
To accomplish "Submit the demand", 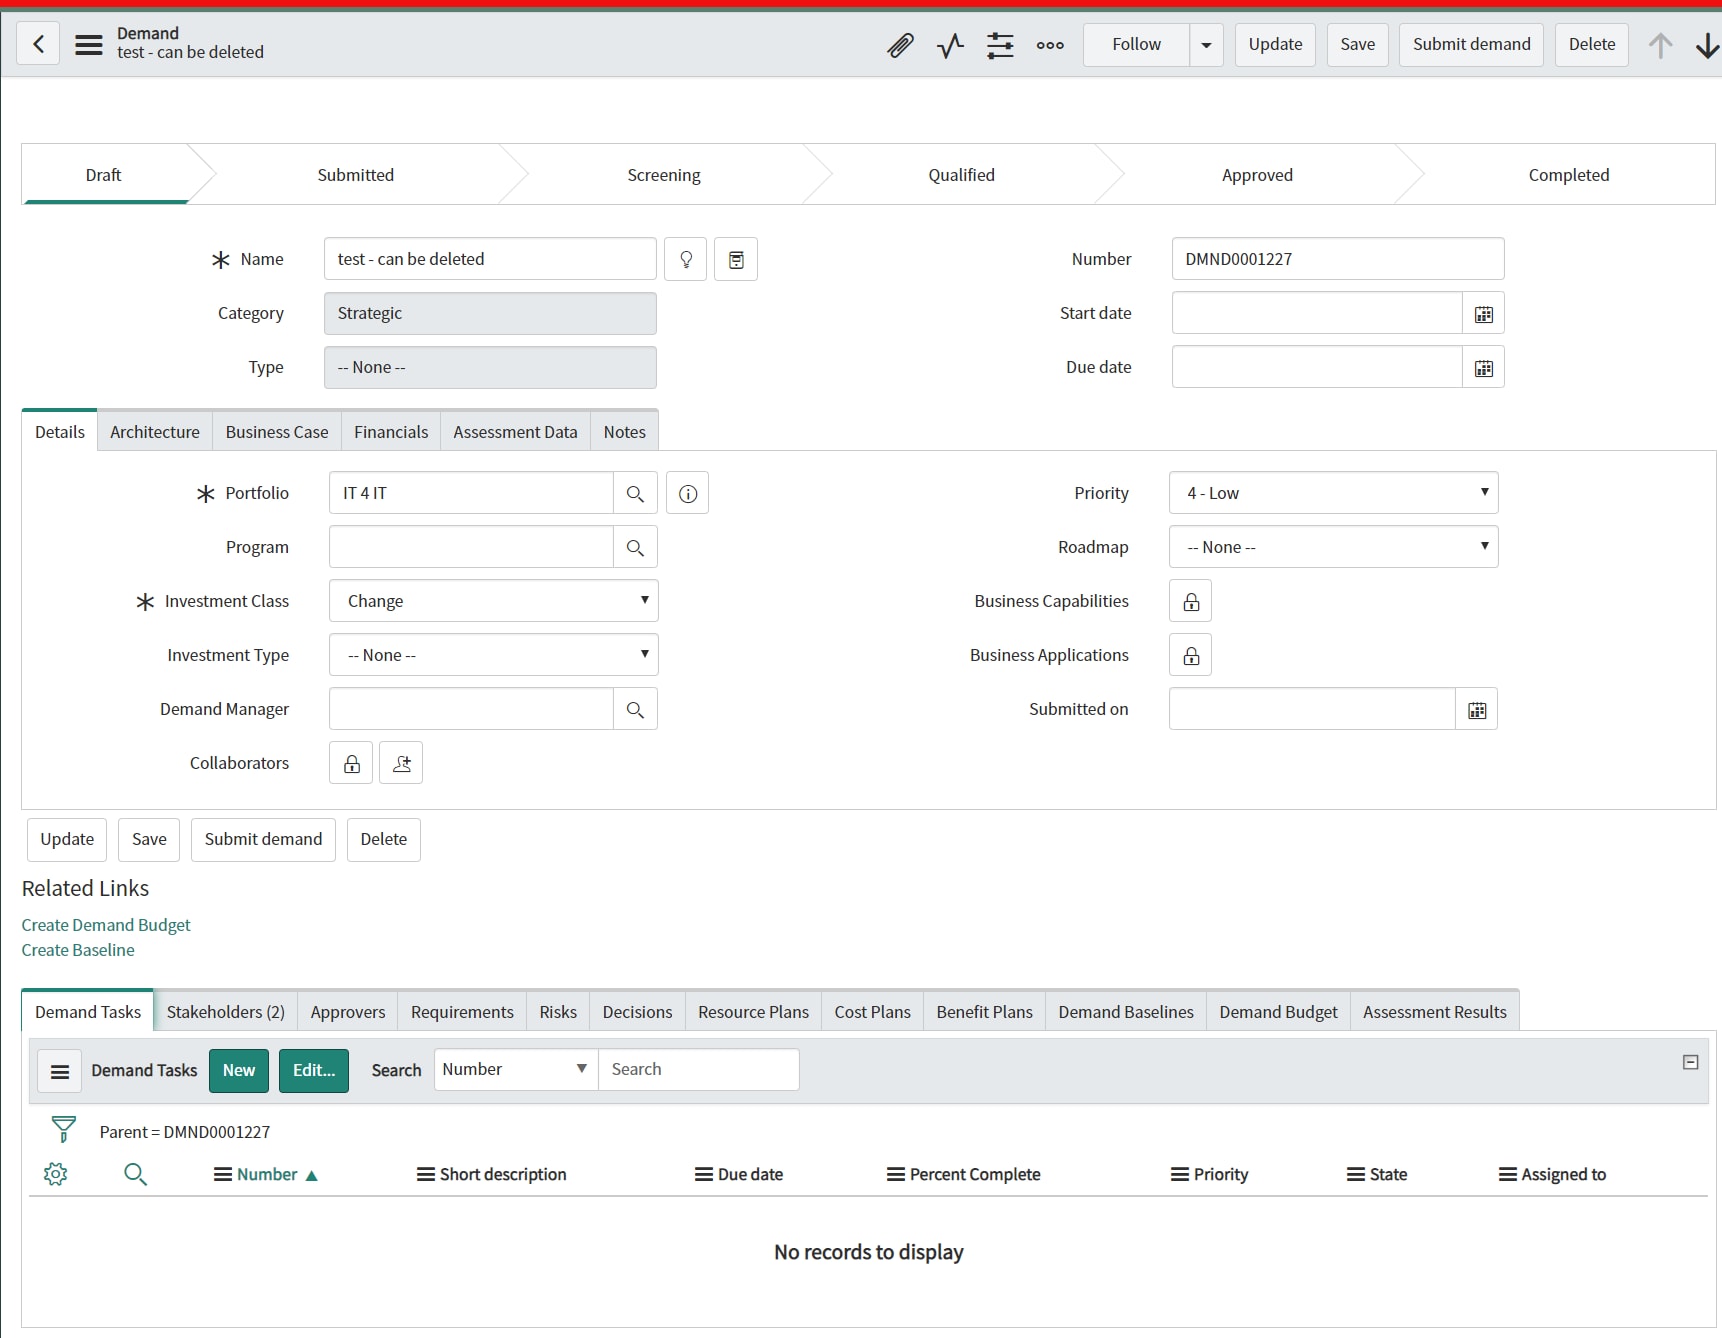I will [x=1470, y=44].
